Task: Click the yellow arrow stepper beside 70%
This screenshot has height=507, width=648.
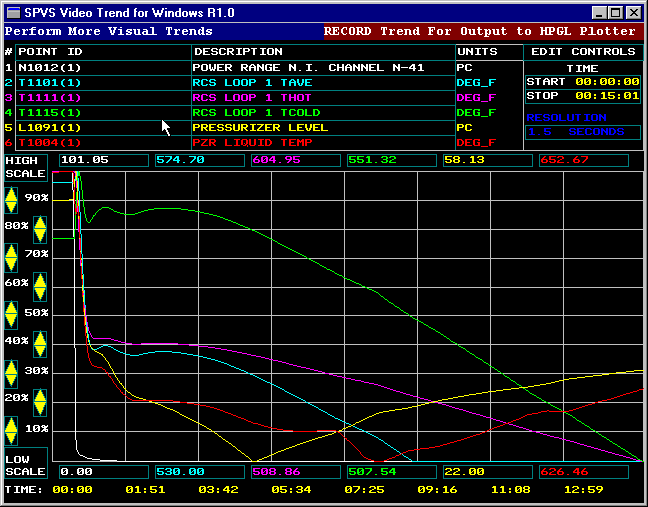Action: pos(11,258)
